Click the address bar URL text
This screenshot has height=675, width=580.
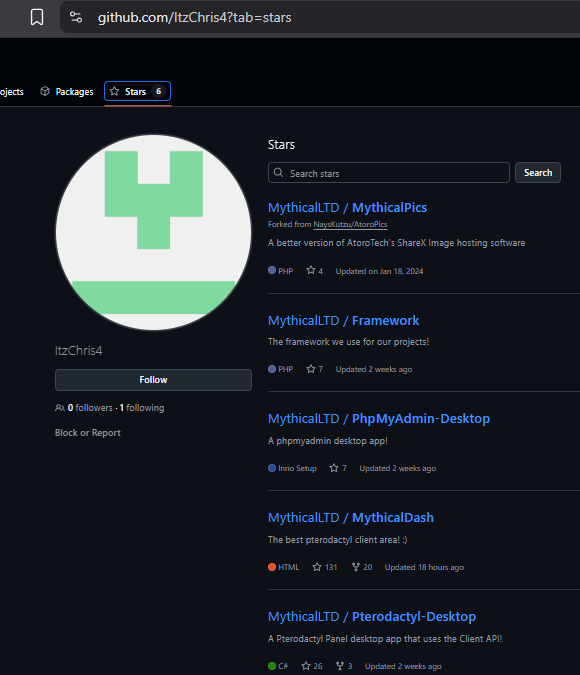[195, 17]
